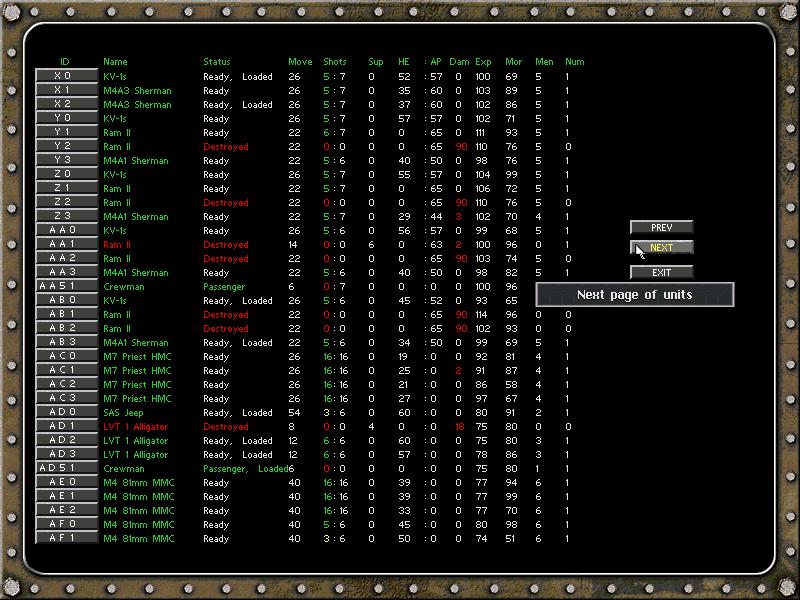Choose Priest unit ID button AC3
The image size is (800, 600).
pos(66,398)
